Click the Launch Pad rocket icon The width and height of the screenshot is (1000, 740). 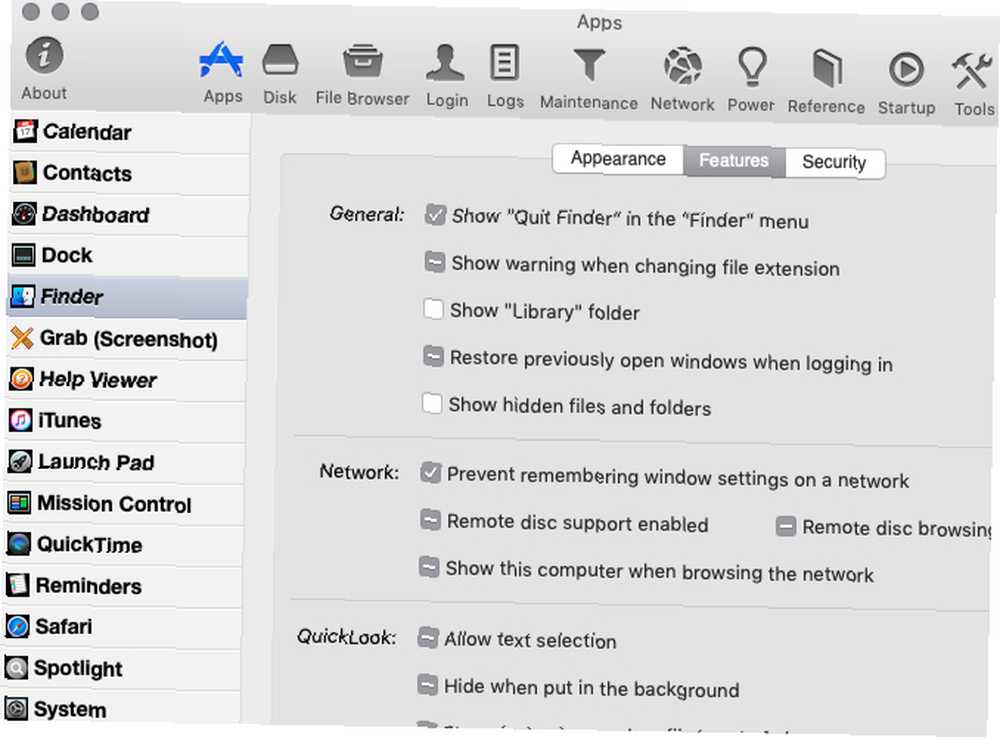click(x=20, y=461)
